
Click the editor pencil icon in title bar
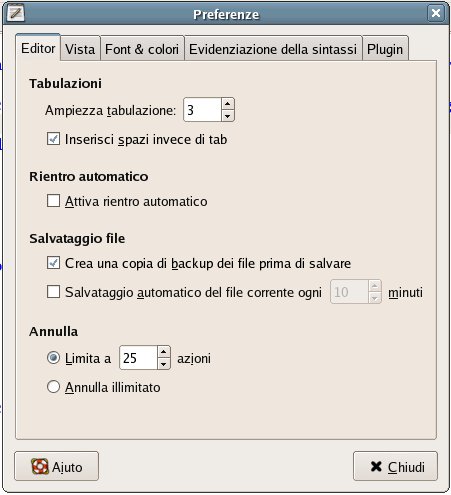(15, 13)
